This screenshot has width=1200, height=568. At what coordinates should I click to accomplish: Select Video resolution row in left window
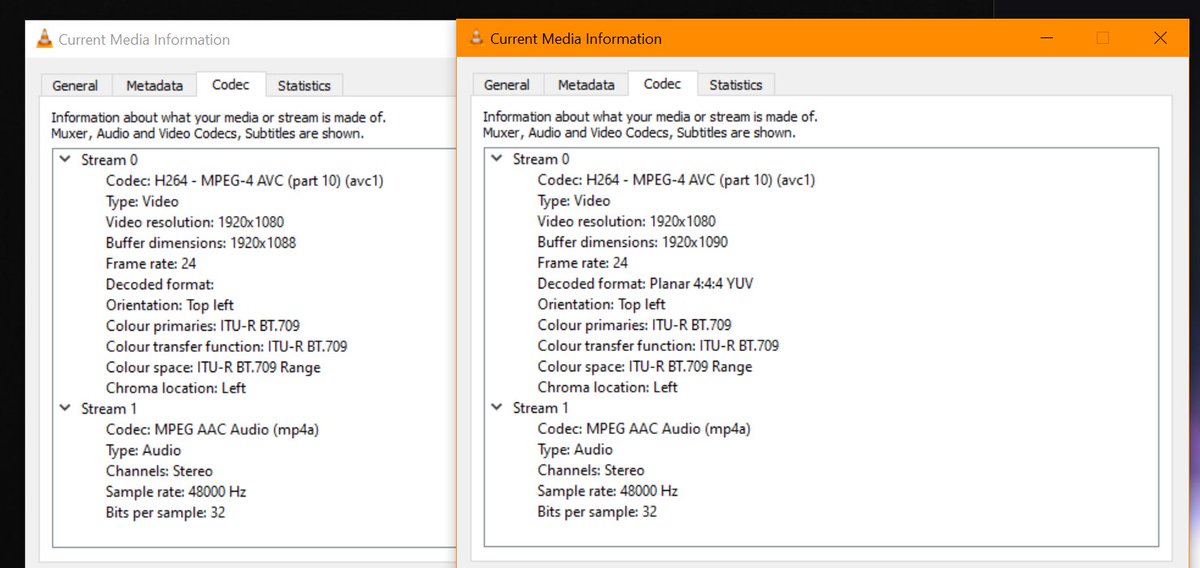point(195,222)
